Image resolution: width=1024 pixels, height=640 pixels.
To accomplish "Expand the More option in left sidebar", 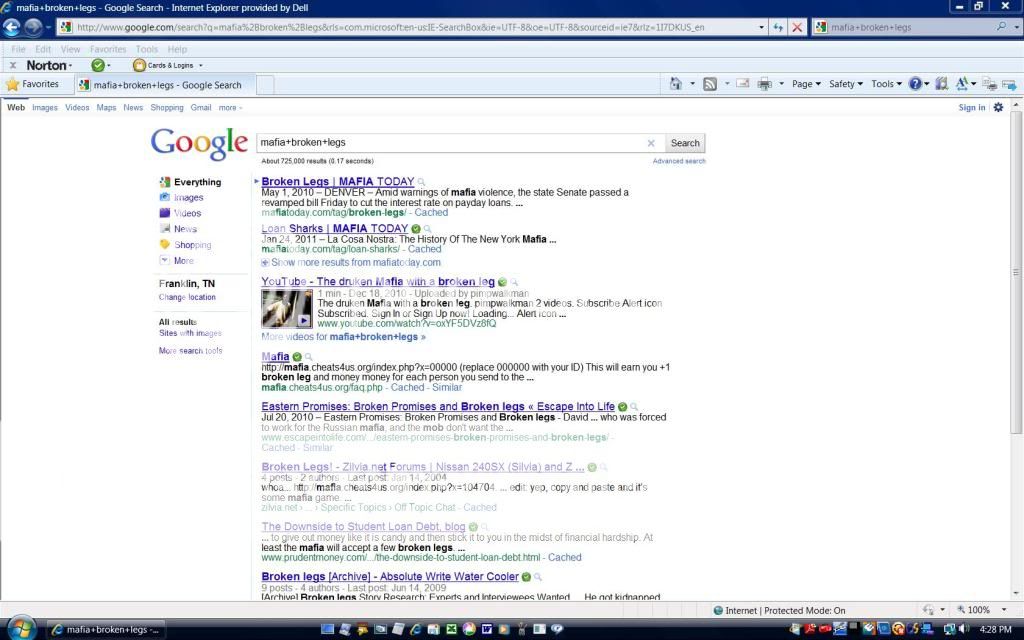I will click(177, 261).
